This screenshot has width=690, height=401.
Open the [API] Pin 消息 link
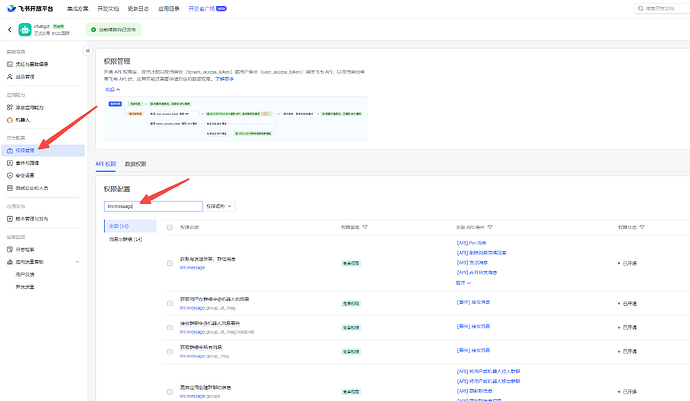[x=471, y=243]
